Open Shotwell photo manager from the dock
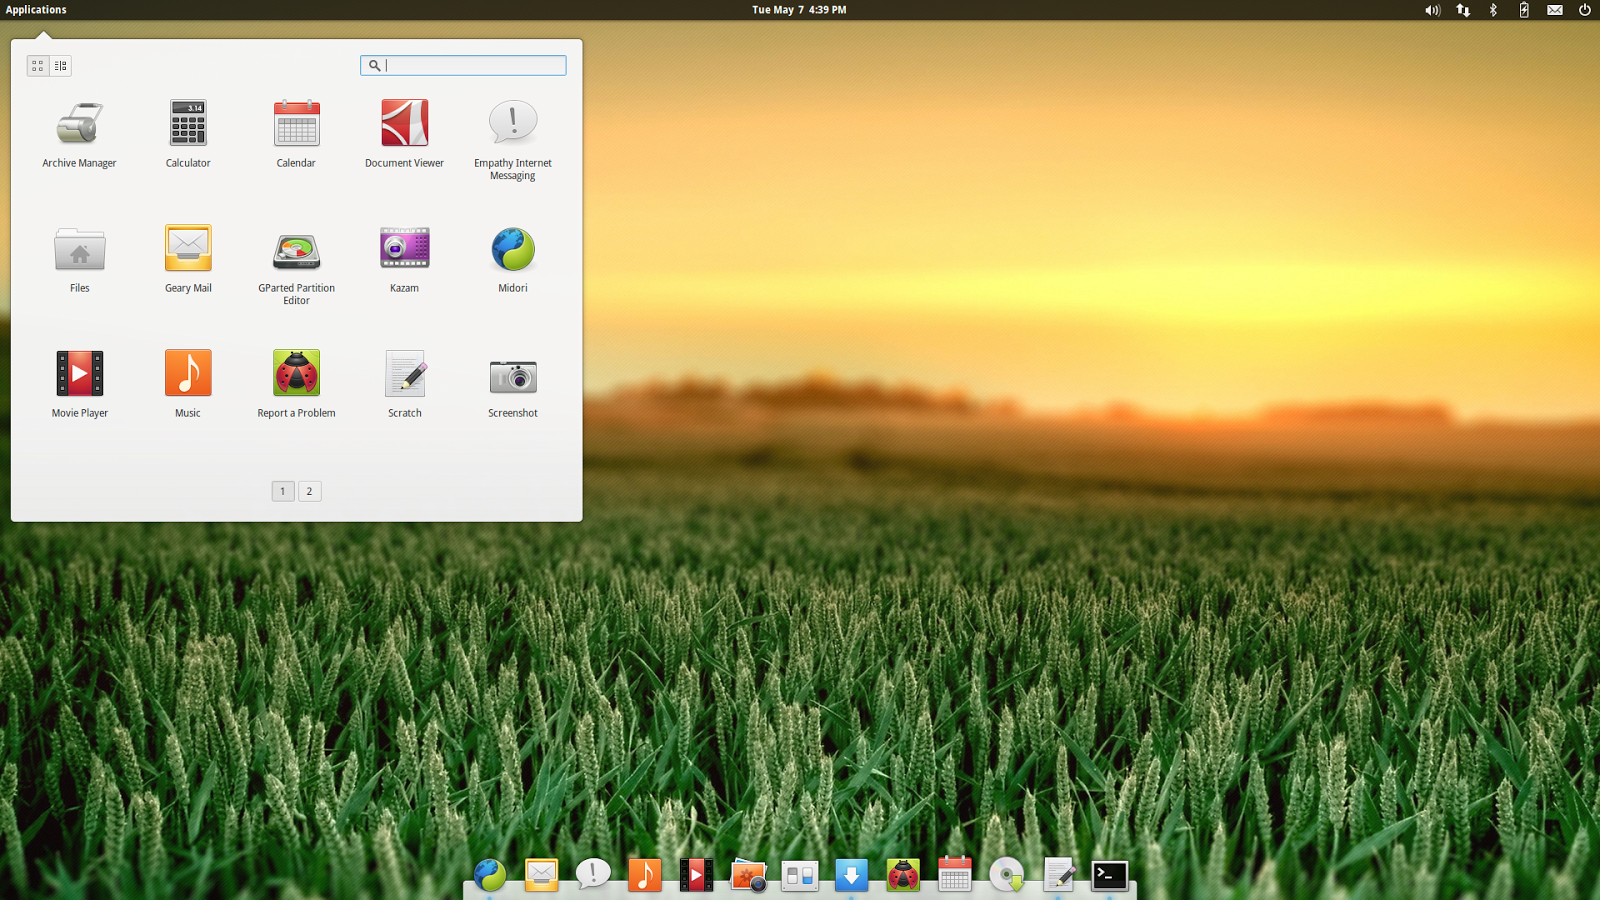 (x=748, y=875)
